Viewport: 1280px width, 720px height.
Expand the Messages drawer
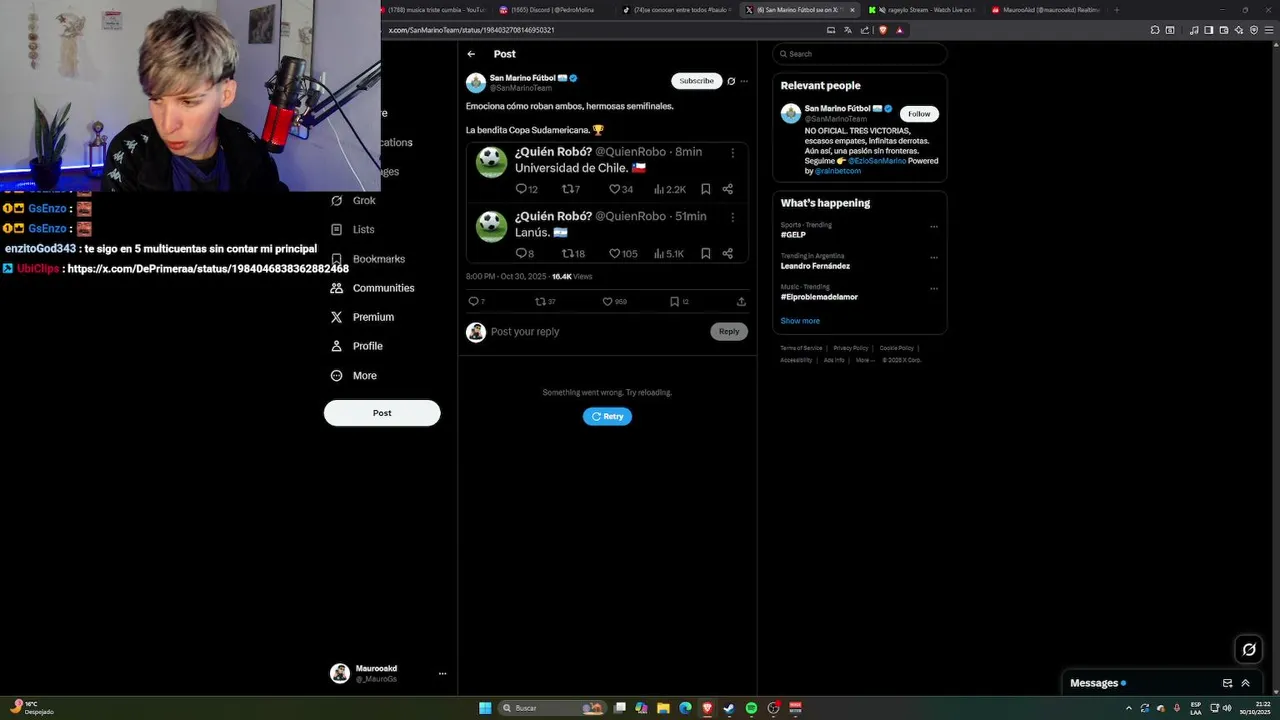(x=1245, y=683)
